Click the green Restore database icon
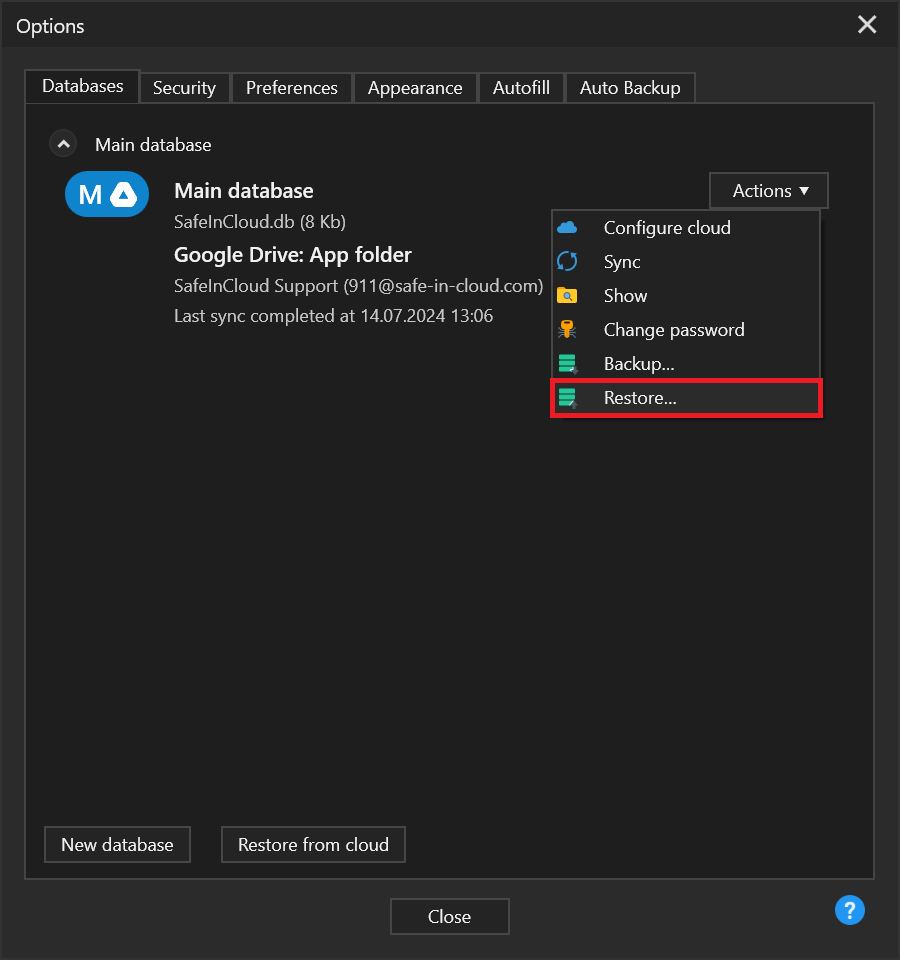Viewport: 900px width, 960px height. 568,398
